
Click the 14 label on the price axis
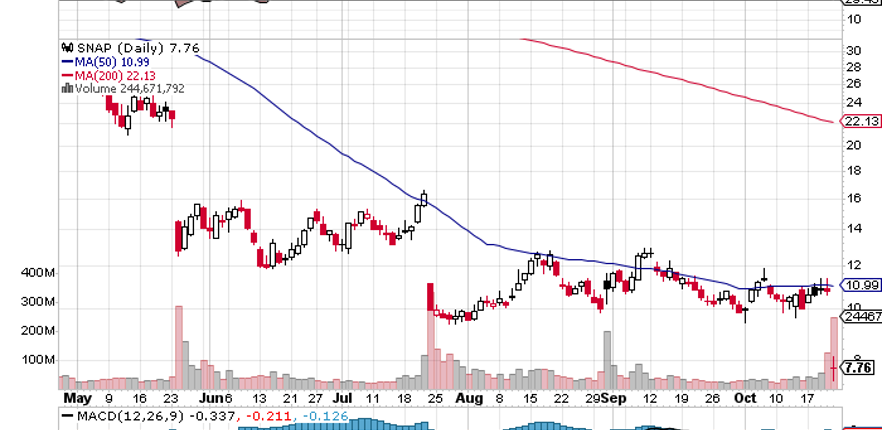point(854,229)
